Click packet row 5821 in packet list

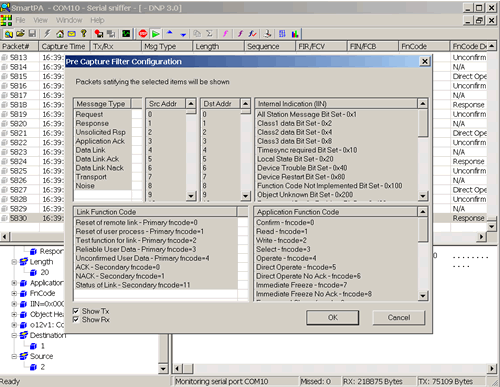(x=32, y=133)
